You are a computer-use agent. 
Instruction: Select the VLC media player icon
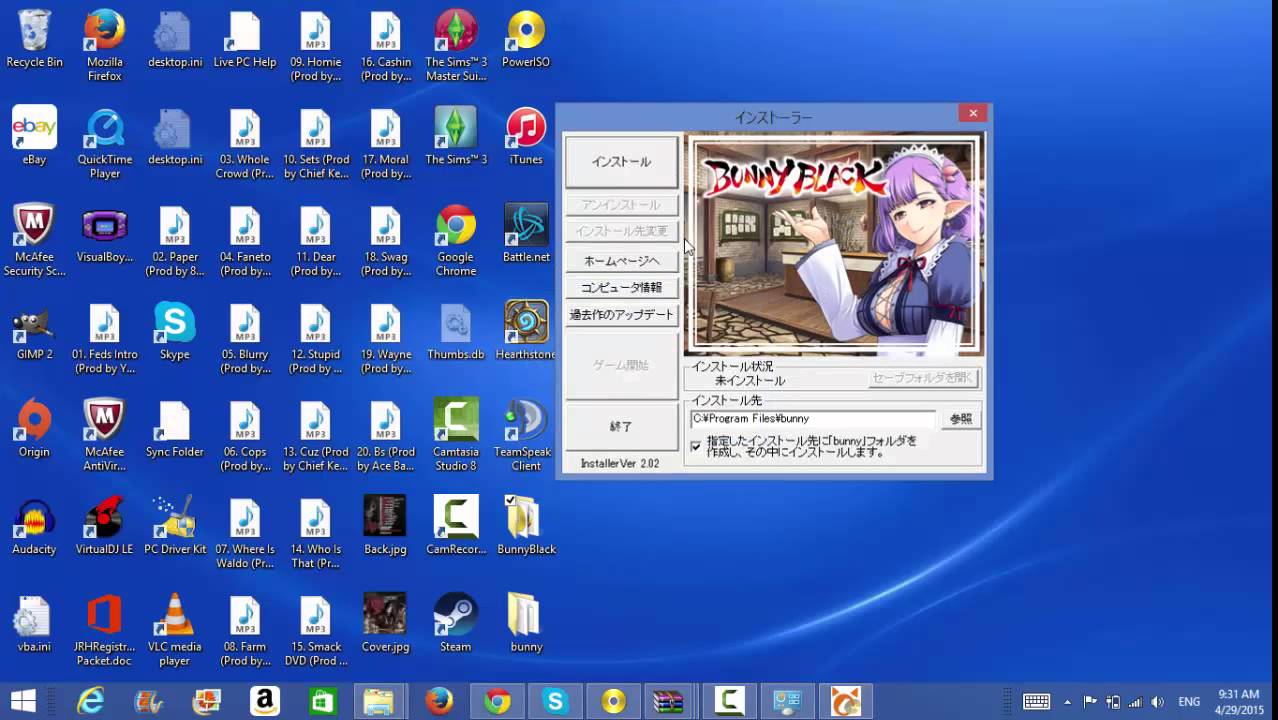[x=174, y=631]
